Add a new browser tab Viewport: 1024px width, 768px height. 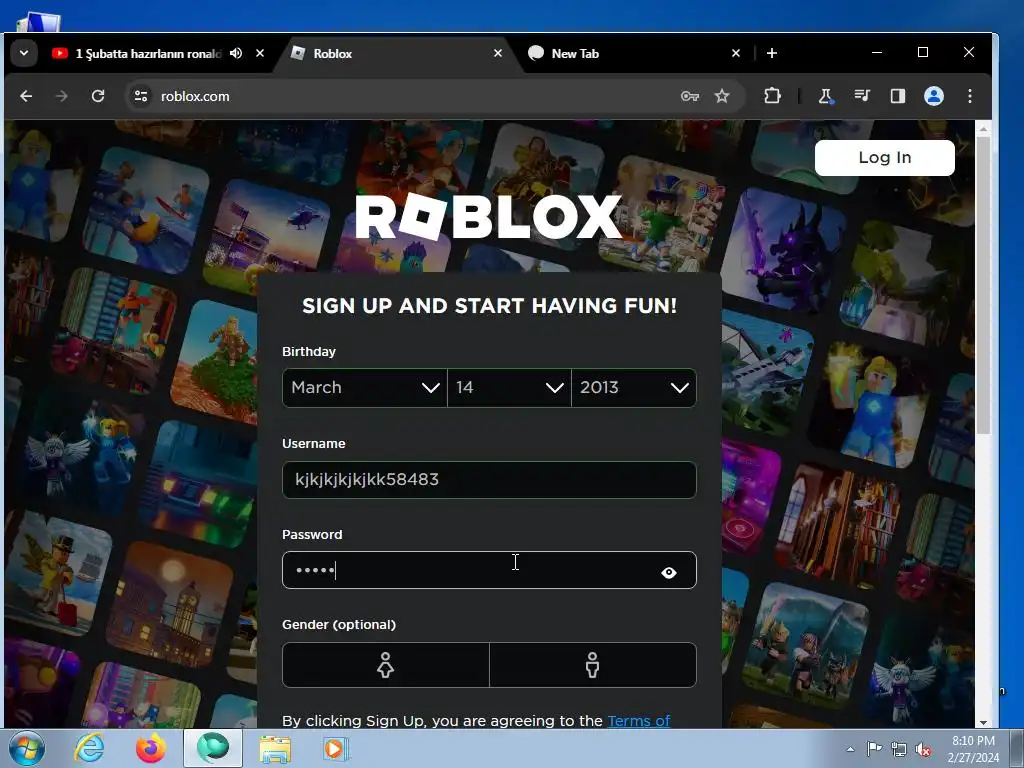click(772, 53)
